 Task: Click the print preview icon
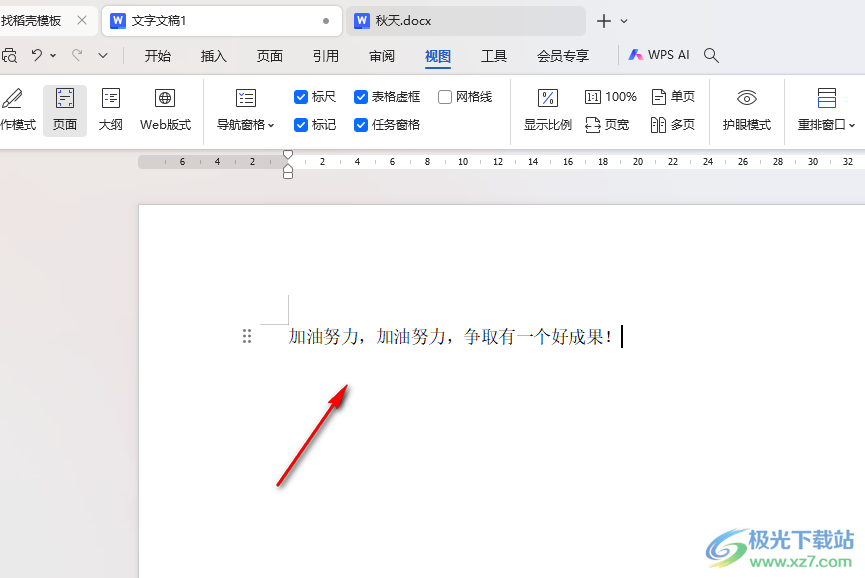pyautogui.click(x=9, y=55)
